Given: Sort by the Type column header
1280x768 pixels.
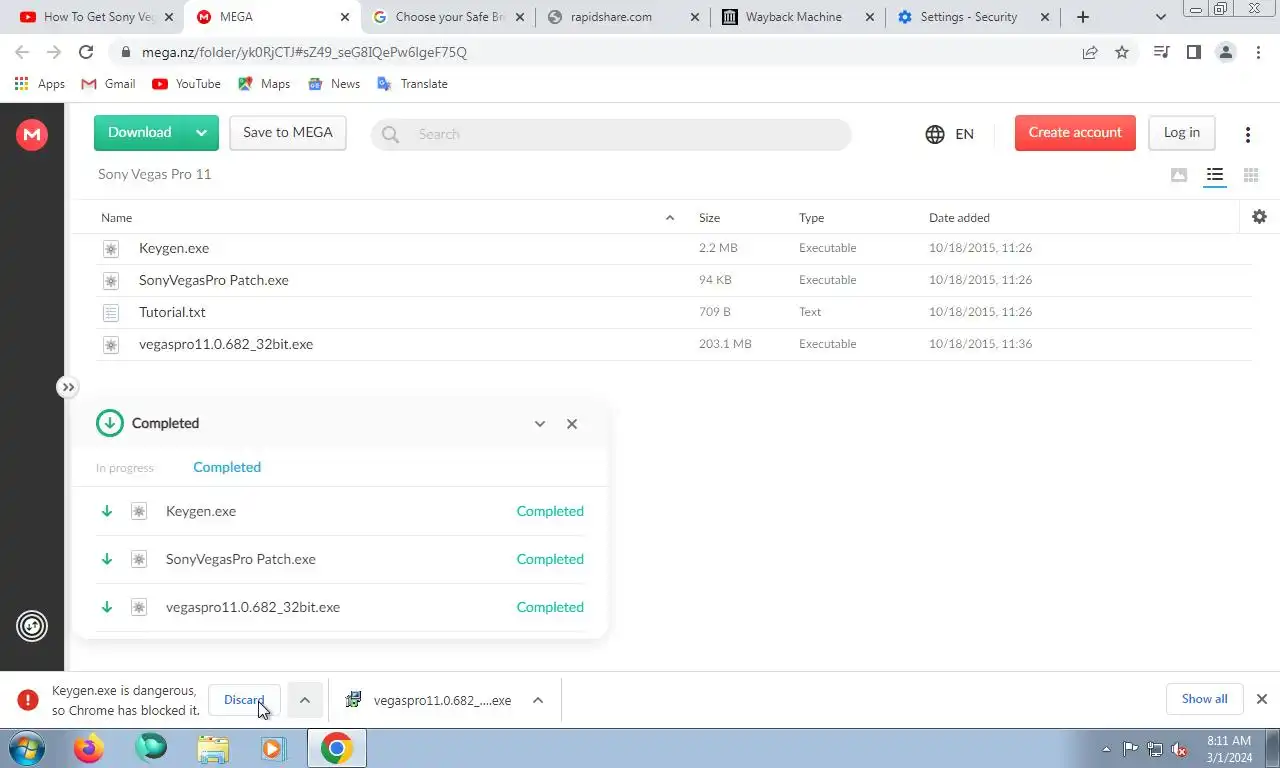Looking at the screenshot, I should click(811, 217).
